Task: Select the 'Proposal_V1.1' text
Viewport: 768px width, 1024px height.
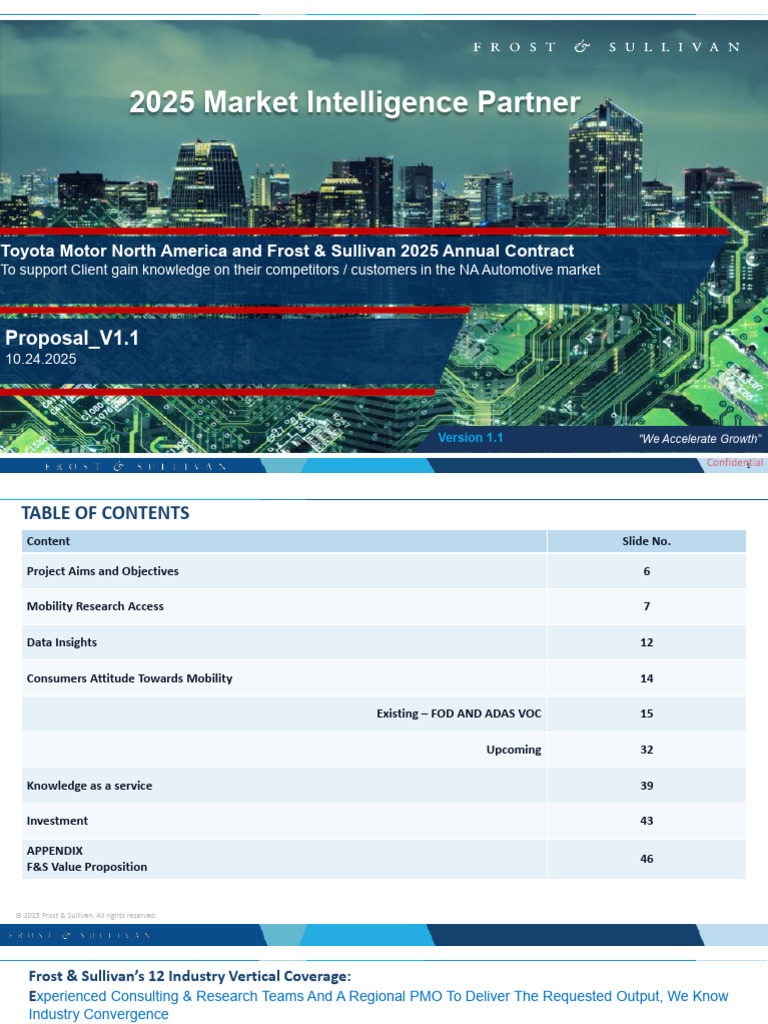Action: pyautogui.click(x=72, y=338)
